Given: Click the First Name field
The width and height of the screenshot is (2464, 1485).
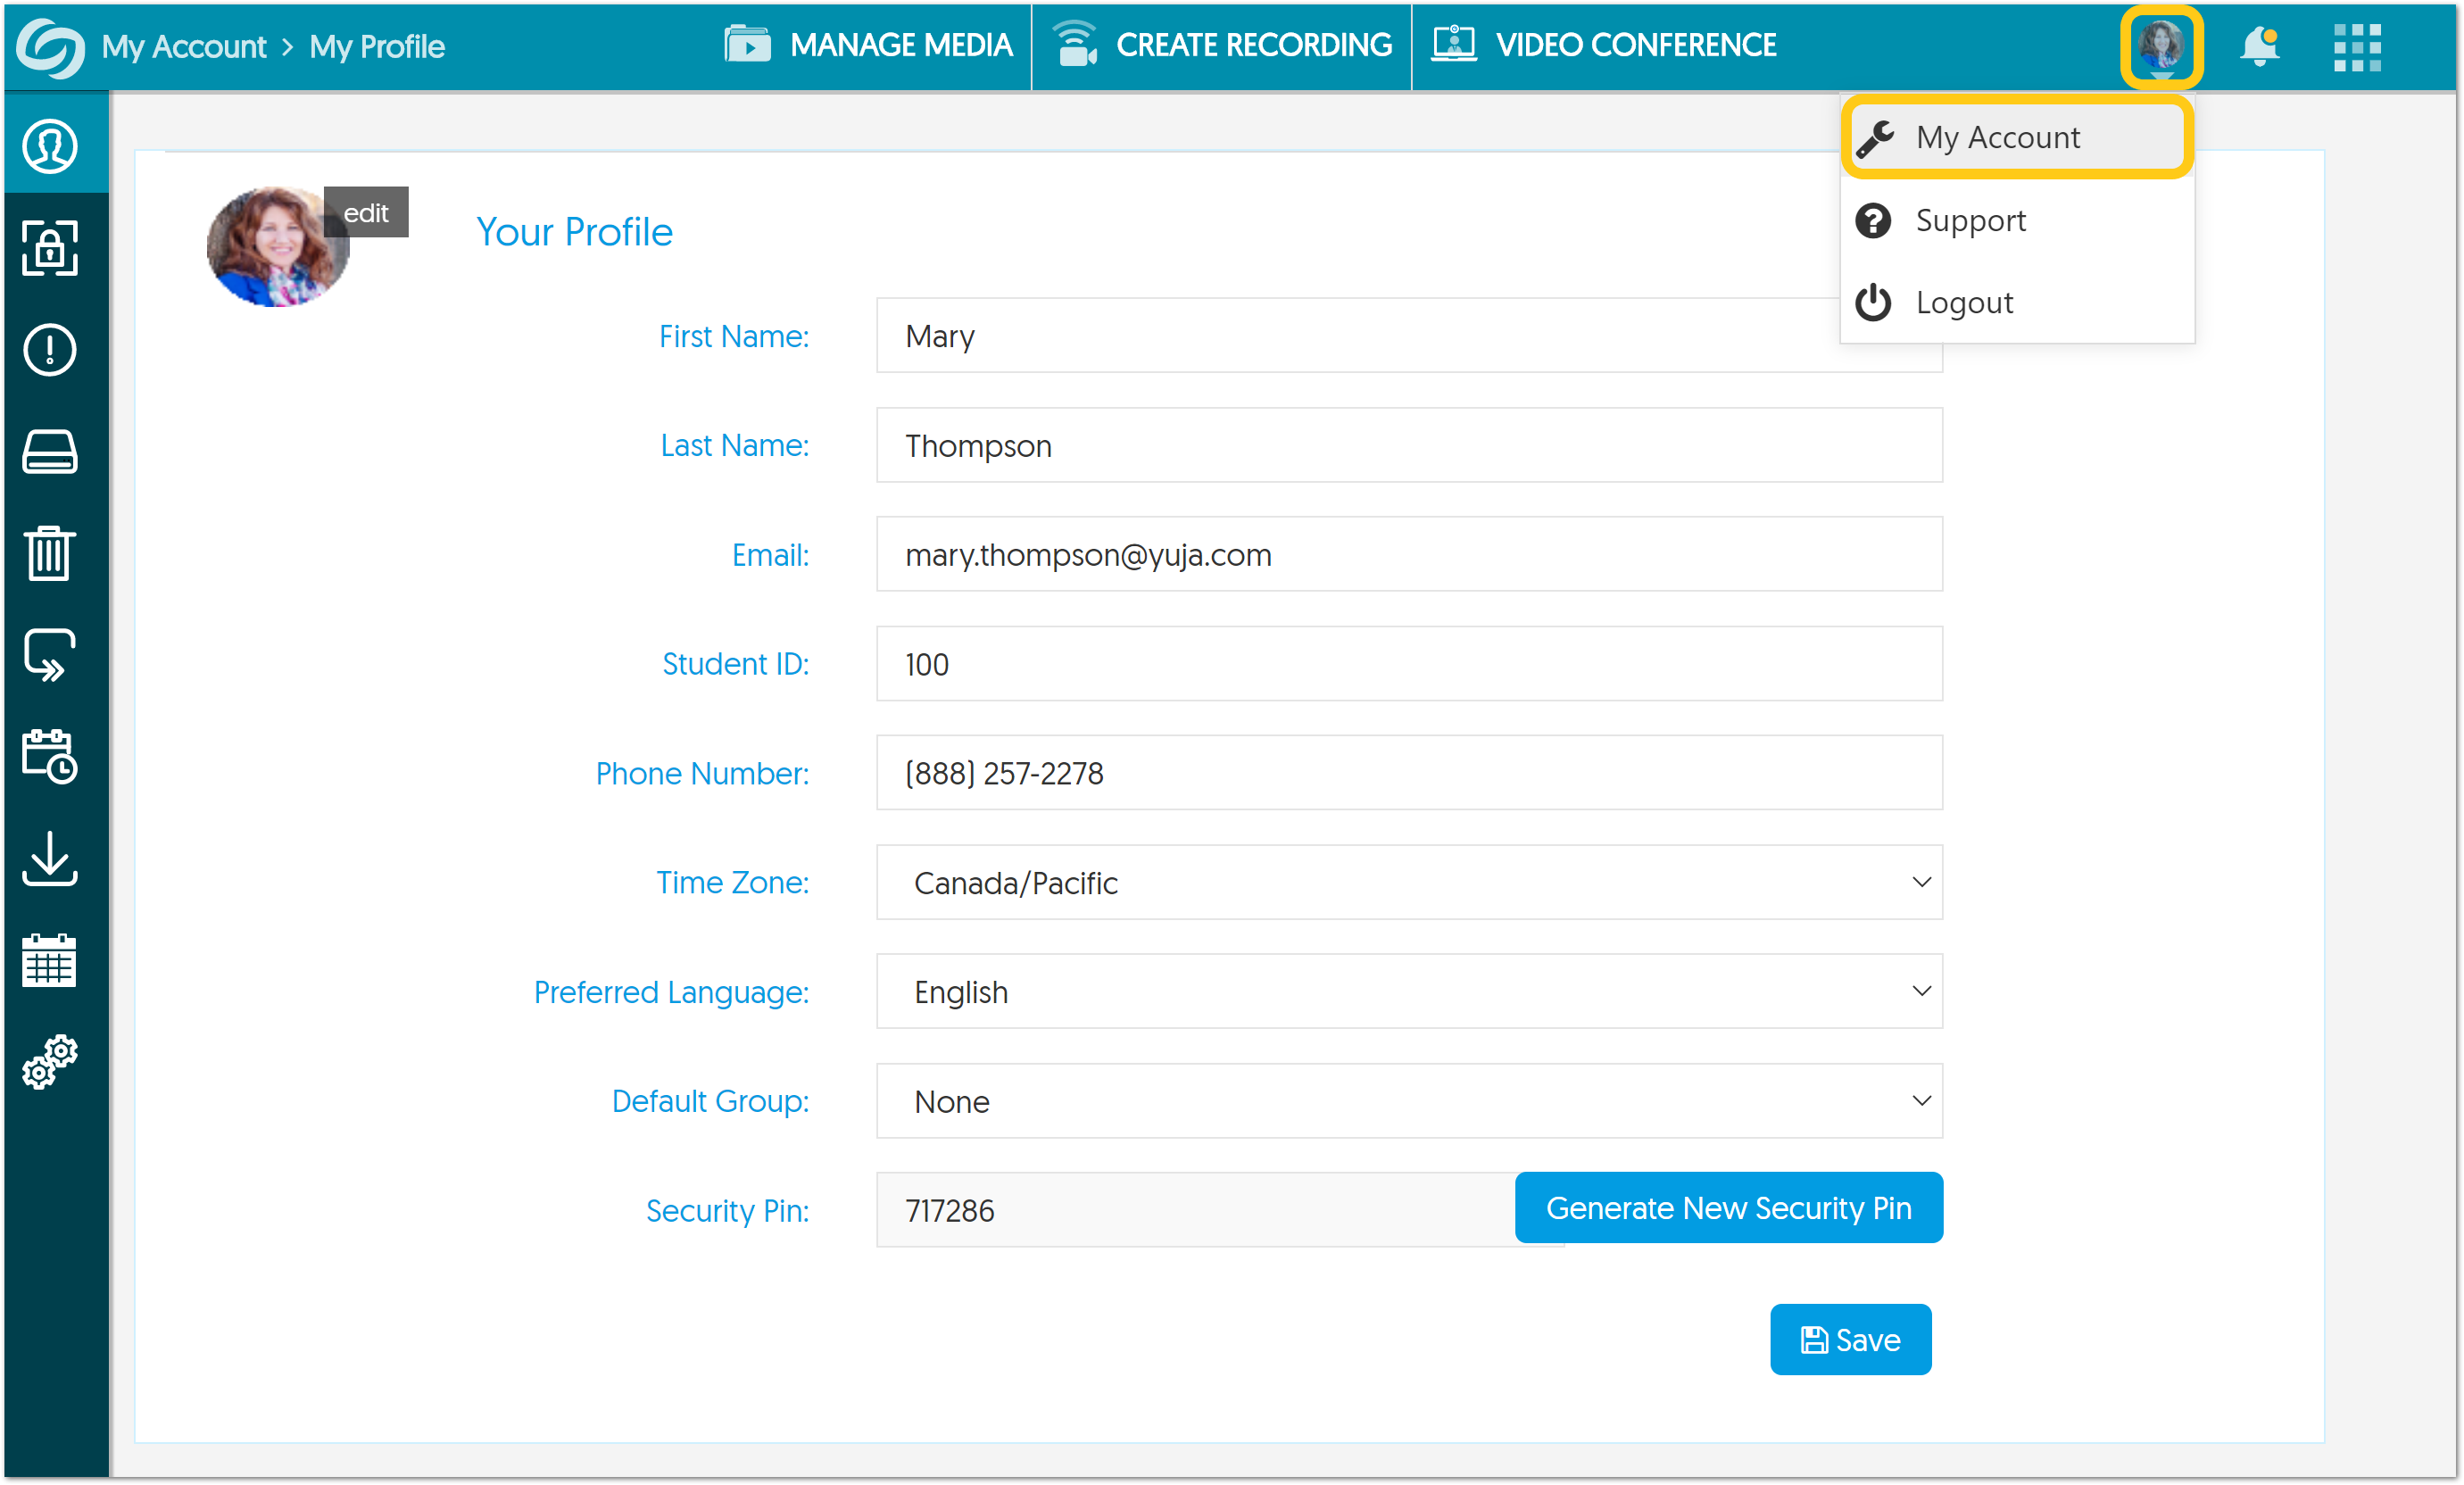Looking at the screenshot, I should 1409,335.
